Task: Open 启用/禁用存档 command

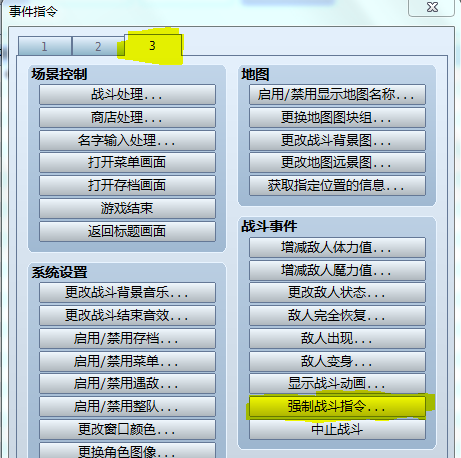Action: tap(127, 338)
